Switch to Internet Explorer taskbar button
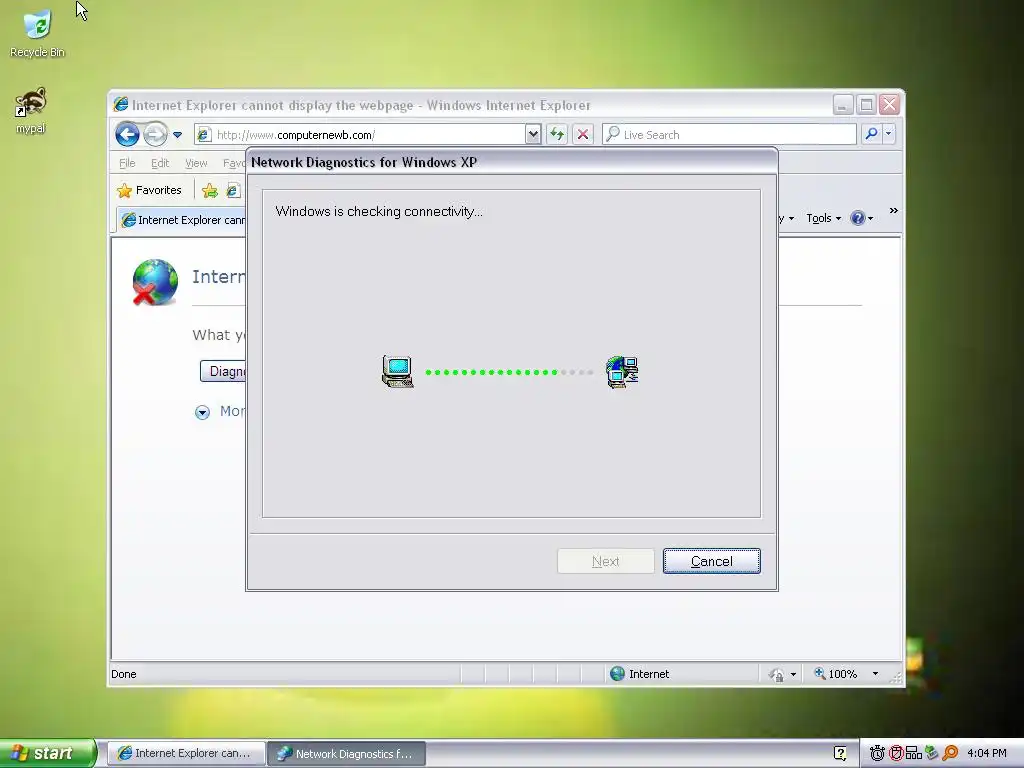 point(186,753)
